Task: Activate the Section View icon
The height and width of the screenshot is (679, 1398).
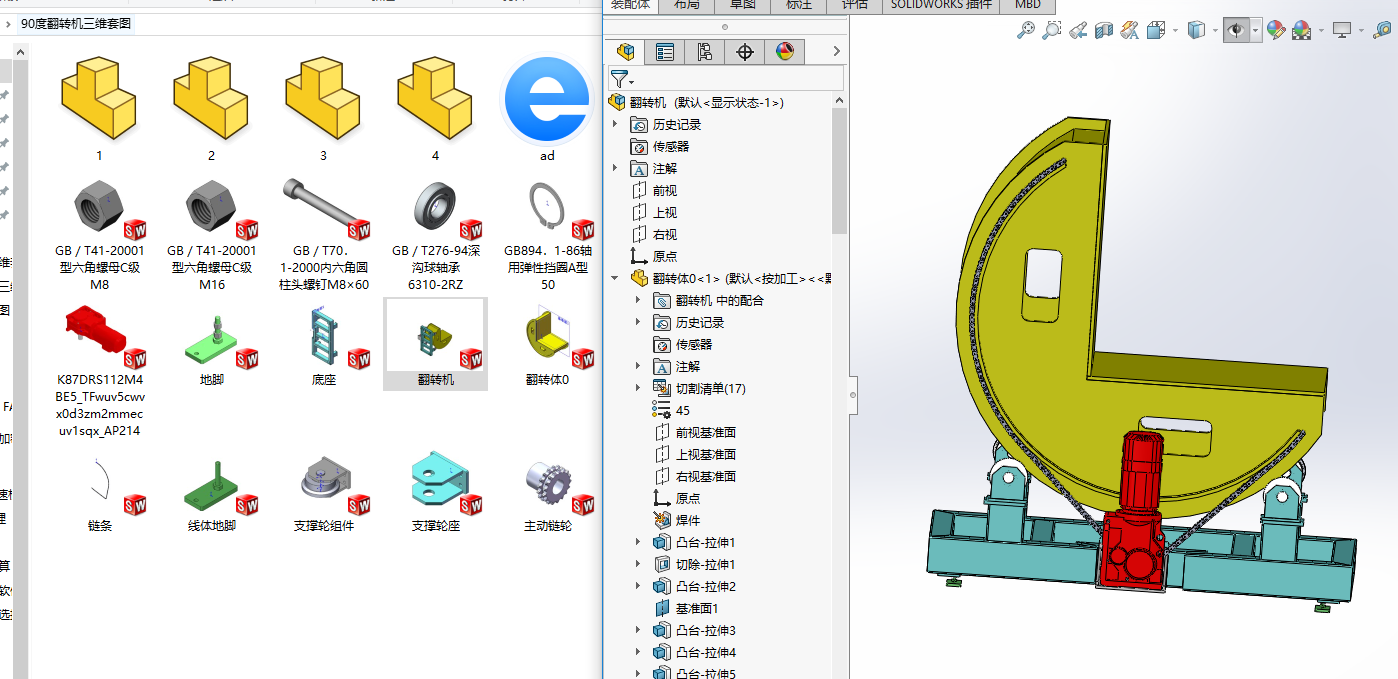Action: 1103,31
